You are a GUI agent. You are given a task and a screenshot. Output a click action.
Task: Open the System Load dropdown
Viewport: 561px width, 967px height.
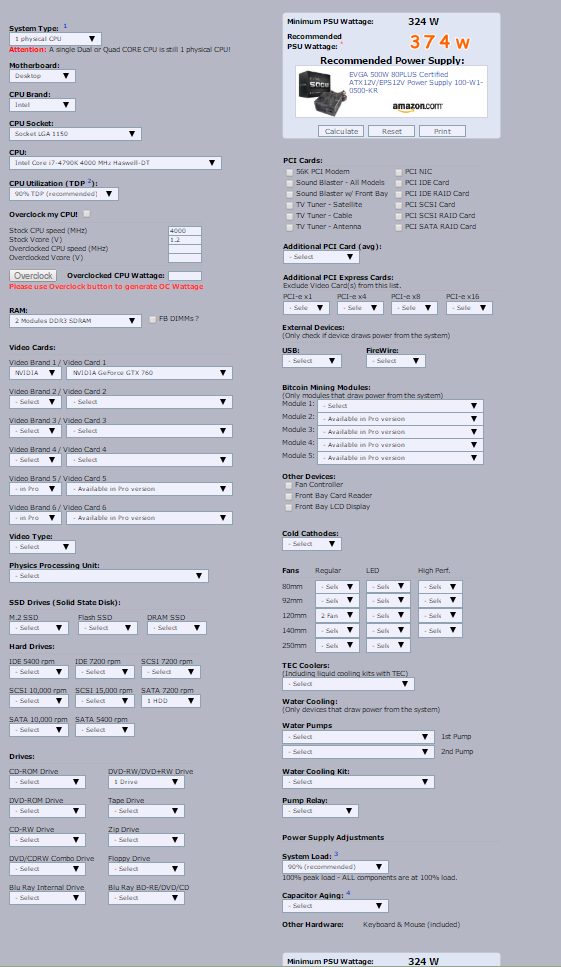coord(335,866)
